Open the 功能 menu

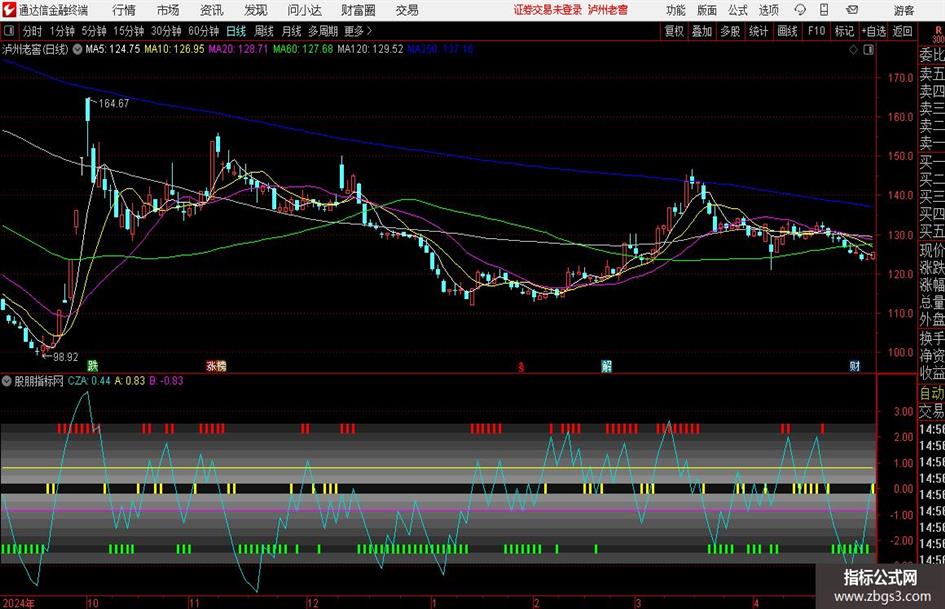click(x=676, y=10)
